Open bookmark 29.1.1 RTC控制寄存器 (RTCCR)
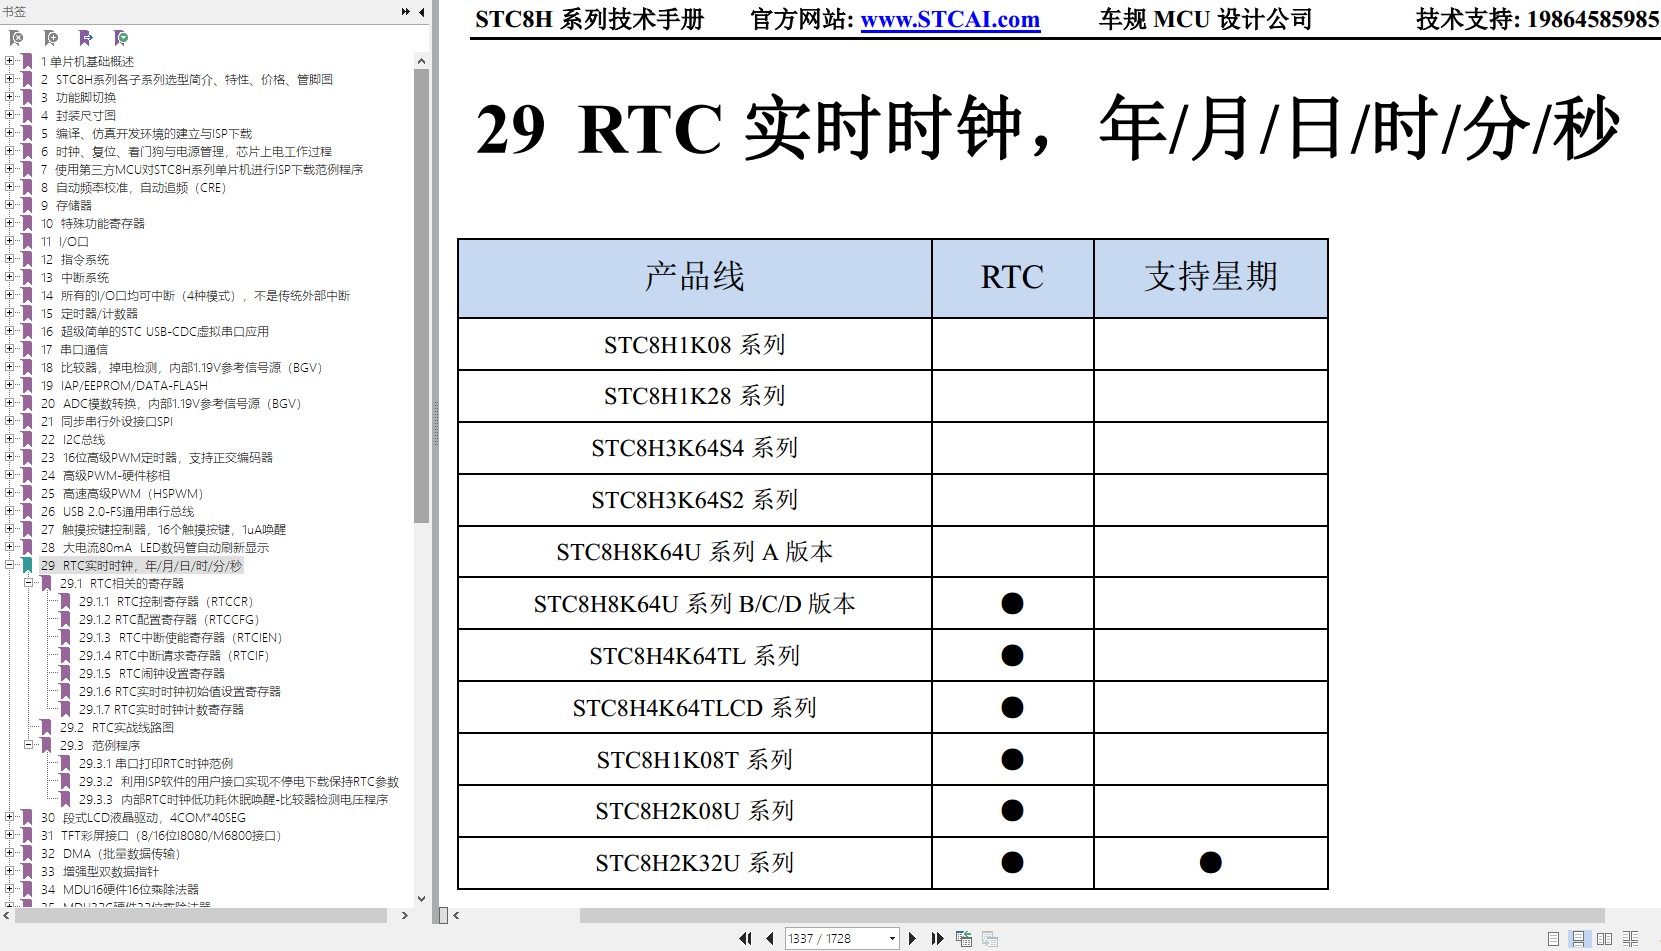 point(166,602)
